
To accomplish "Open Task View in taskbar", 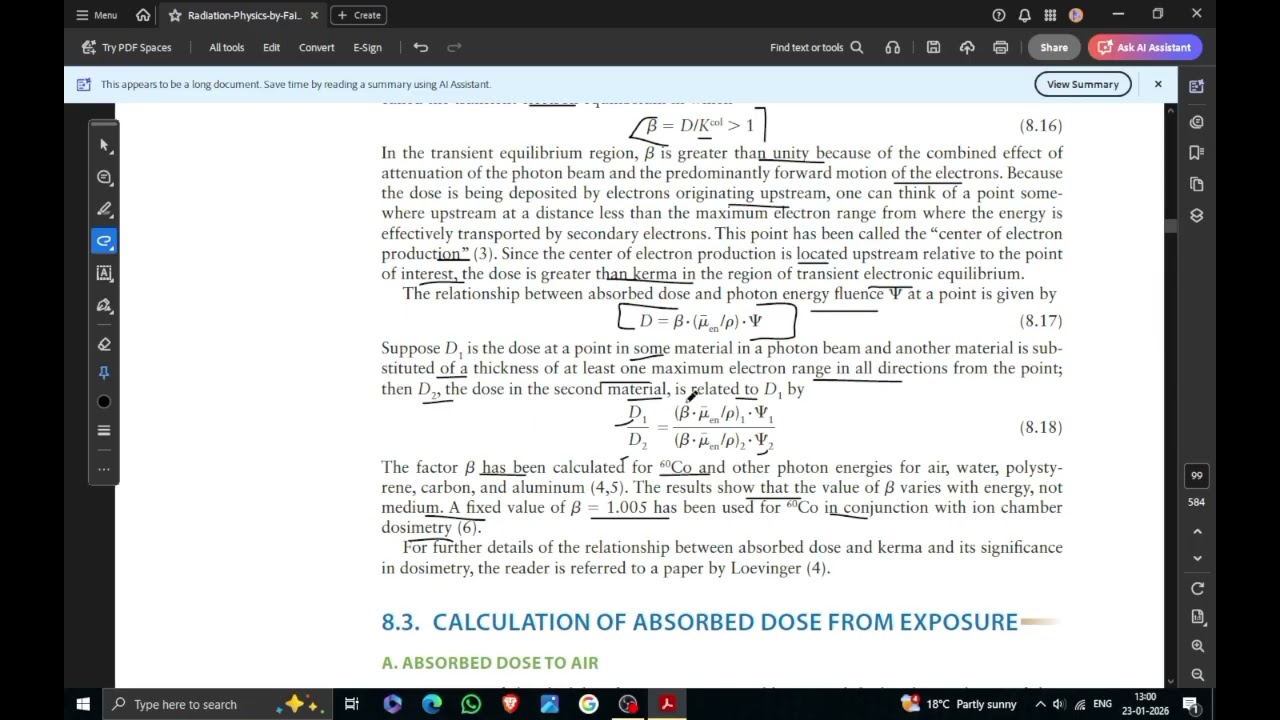I will 352,704.
